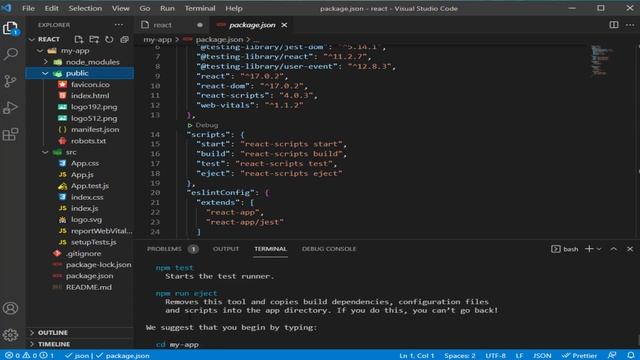640x360 pixels.
Task: Split the editor to the right
Action: tap(613, 25)
